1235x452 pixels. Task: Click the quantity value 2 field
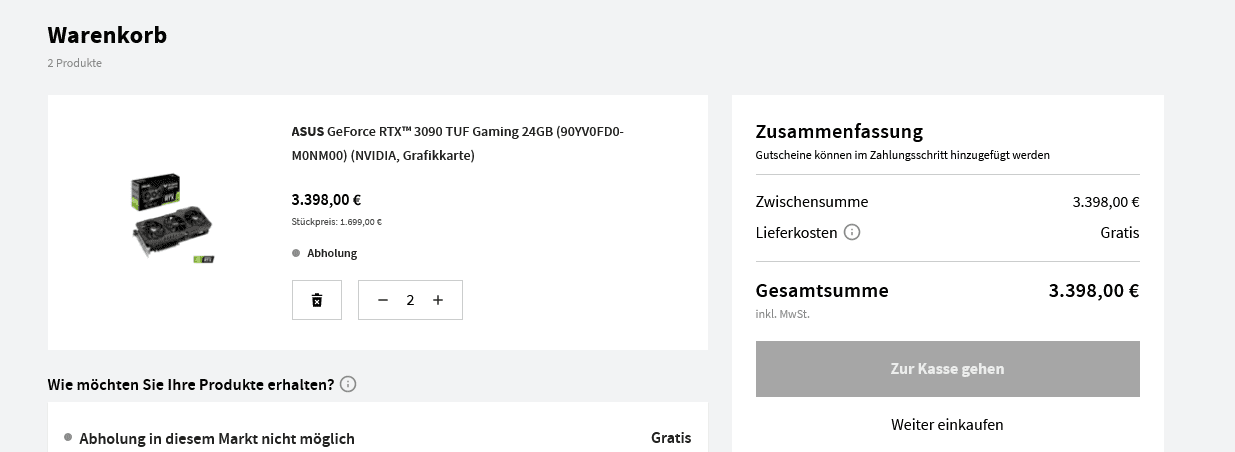tap(410, 300)
